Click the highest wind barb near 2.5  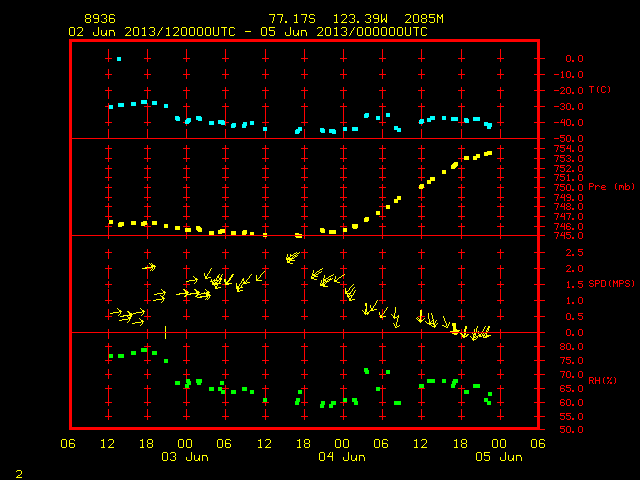(293, 258)
